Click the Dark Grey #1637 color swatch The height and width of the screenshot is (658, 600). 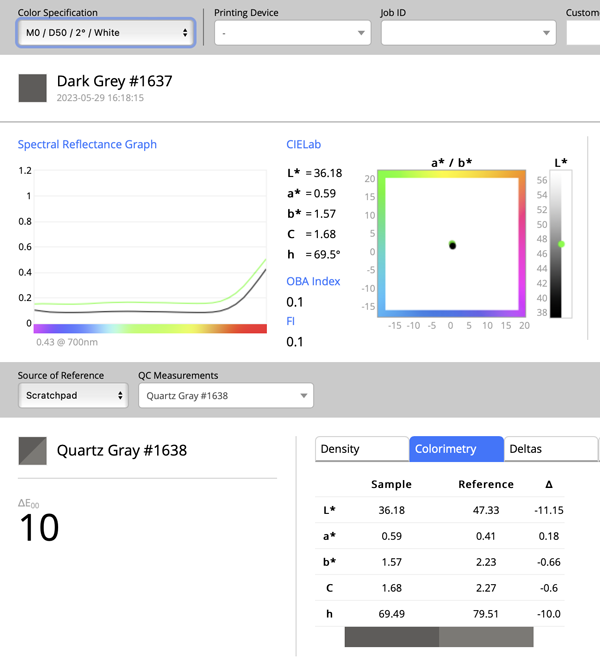tap(32, 88)
